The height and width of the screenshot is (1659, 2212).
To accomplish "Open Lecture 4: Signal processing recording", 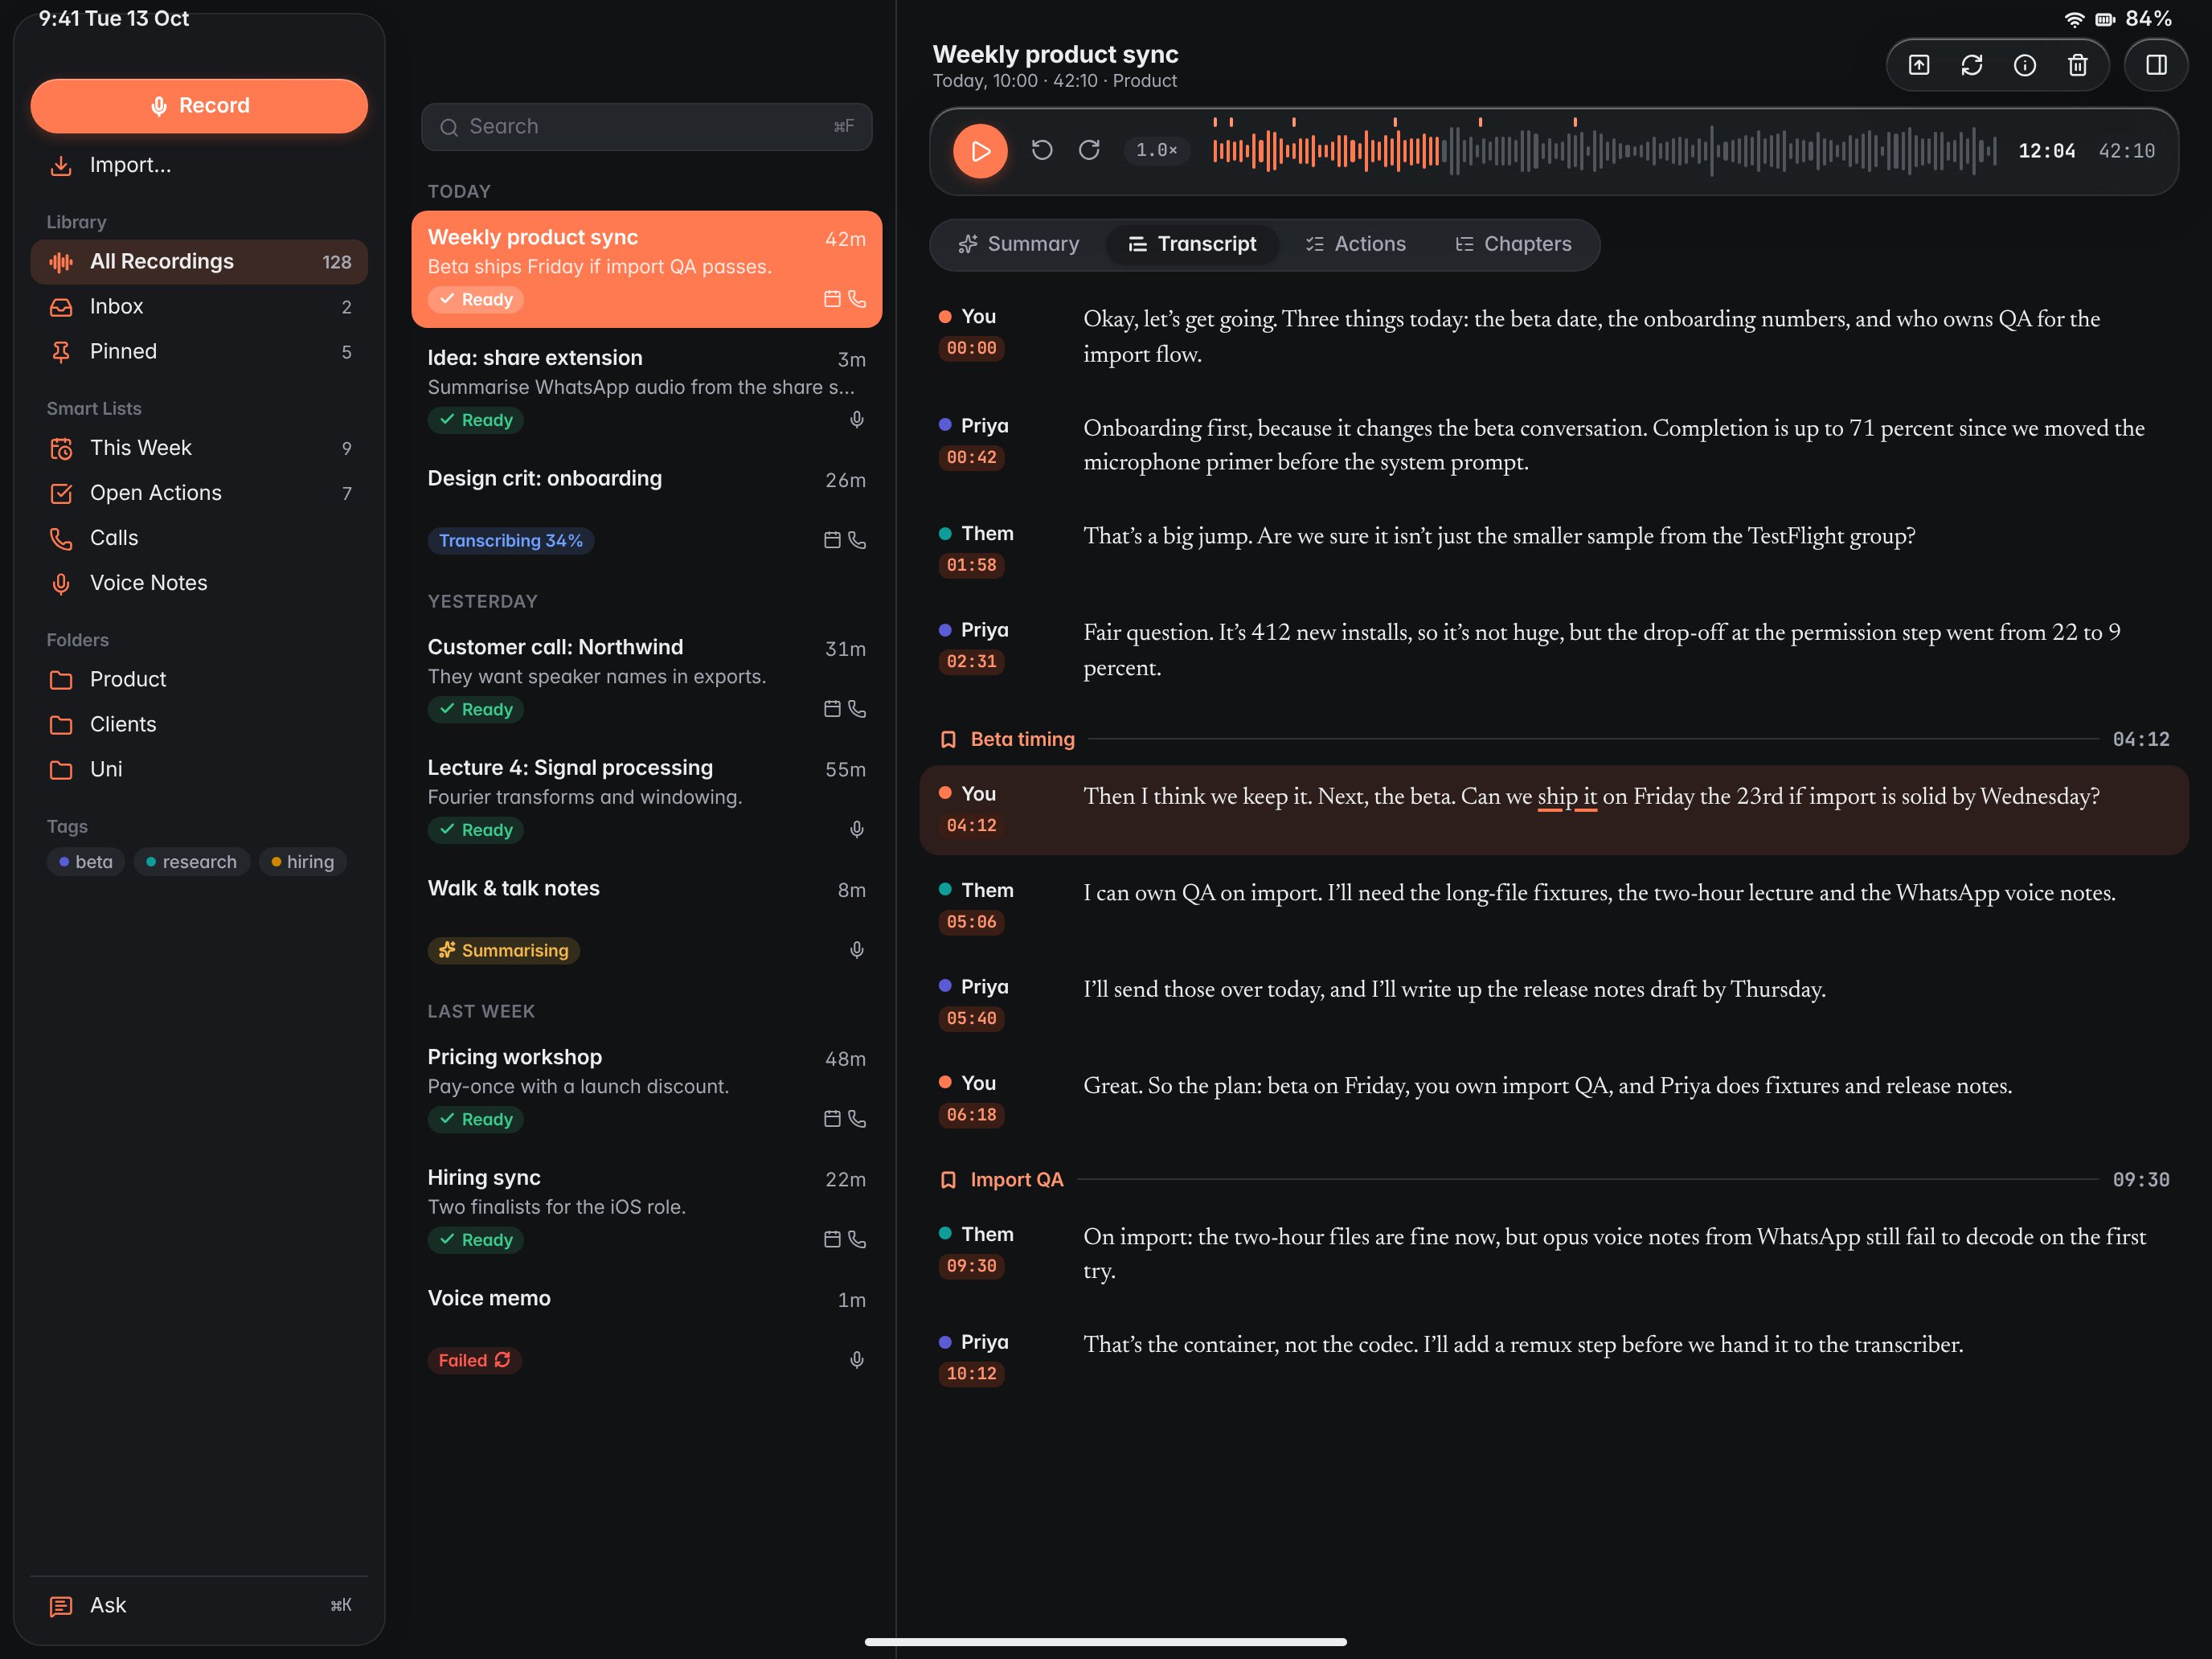I will click(646, 799).
